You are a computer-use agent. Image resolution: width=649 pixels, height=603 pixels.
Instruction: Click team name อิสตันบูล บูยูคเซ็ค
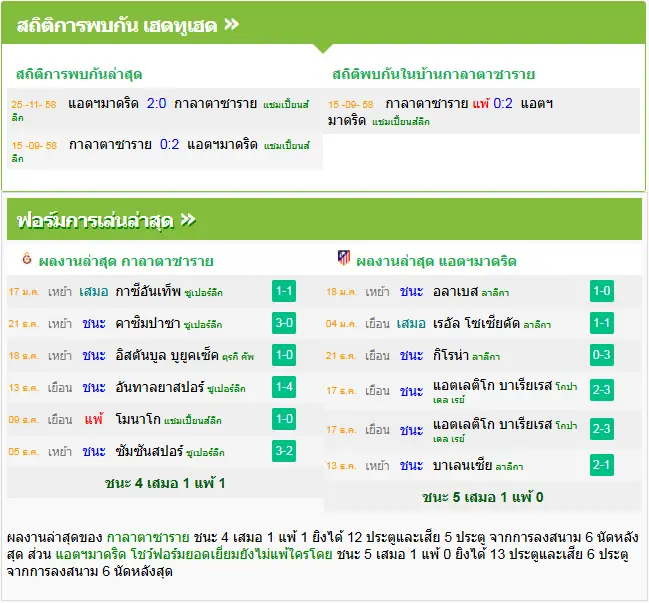[x=167, y=356]
